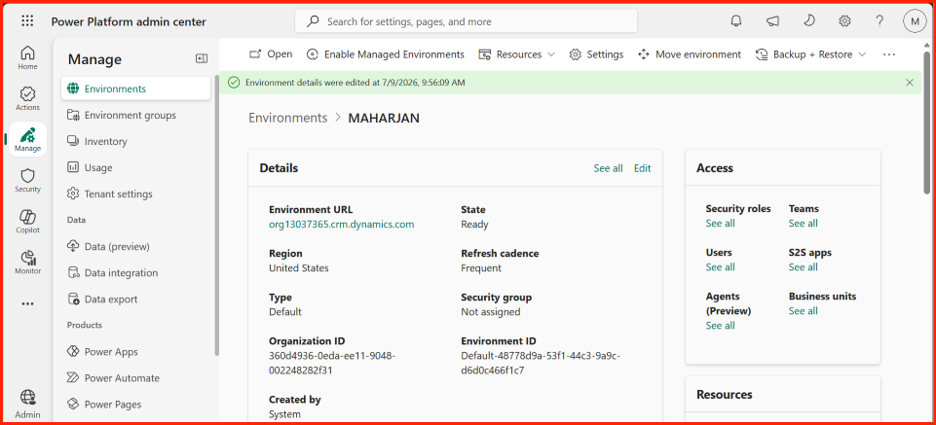The height and width of the screenshot is (425, 936).
Task: Expand Backup + Restore dropdown
Action: click(811, 54)
